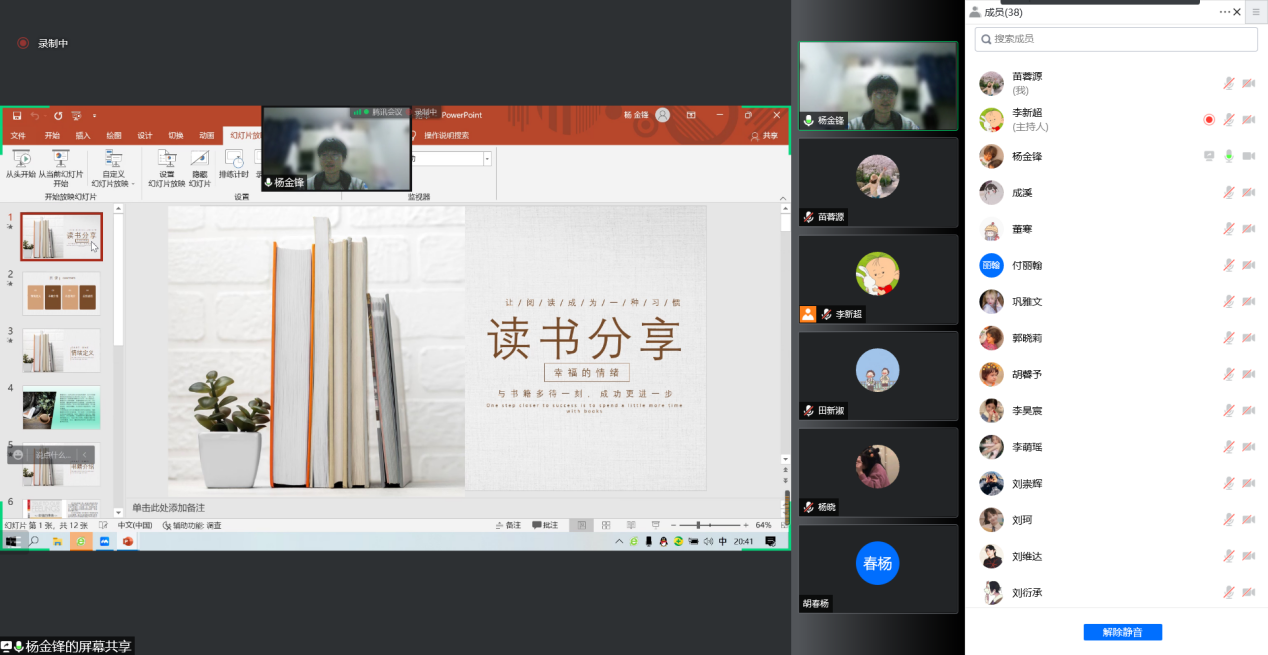The image size is (1268, 655).
Task: Click the 胡春杨 participant tile
Action: pos(878,569)
